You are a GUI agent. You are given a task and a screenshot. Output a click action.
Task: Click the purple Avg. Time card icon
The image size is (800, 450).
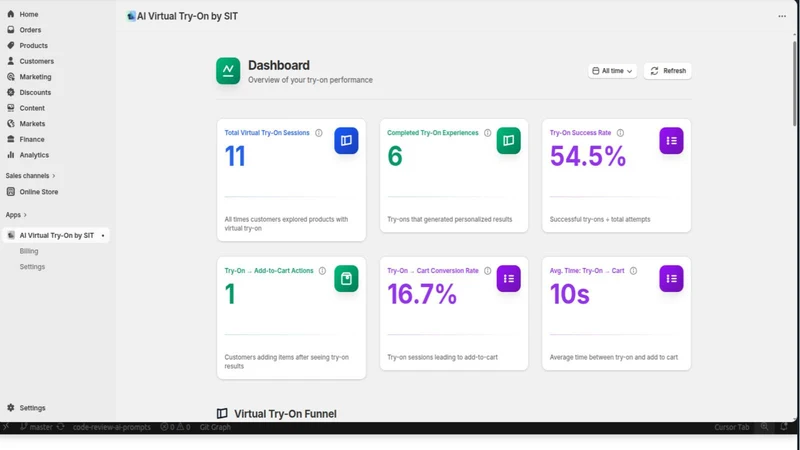(x=671, y=279)
